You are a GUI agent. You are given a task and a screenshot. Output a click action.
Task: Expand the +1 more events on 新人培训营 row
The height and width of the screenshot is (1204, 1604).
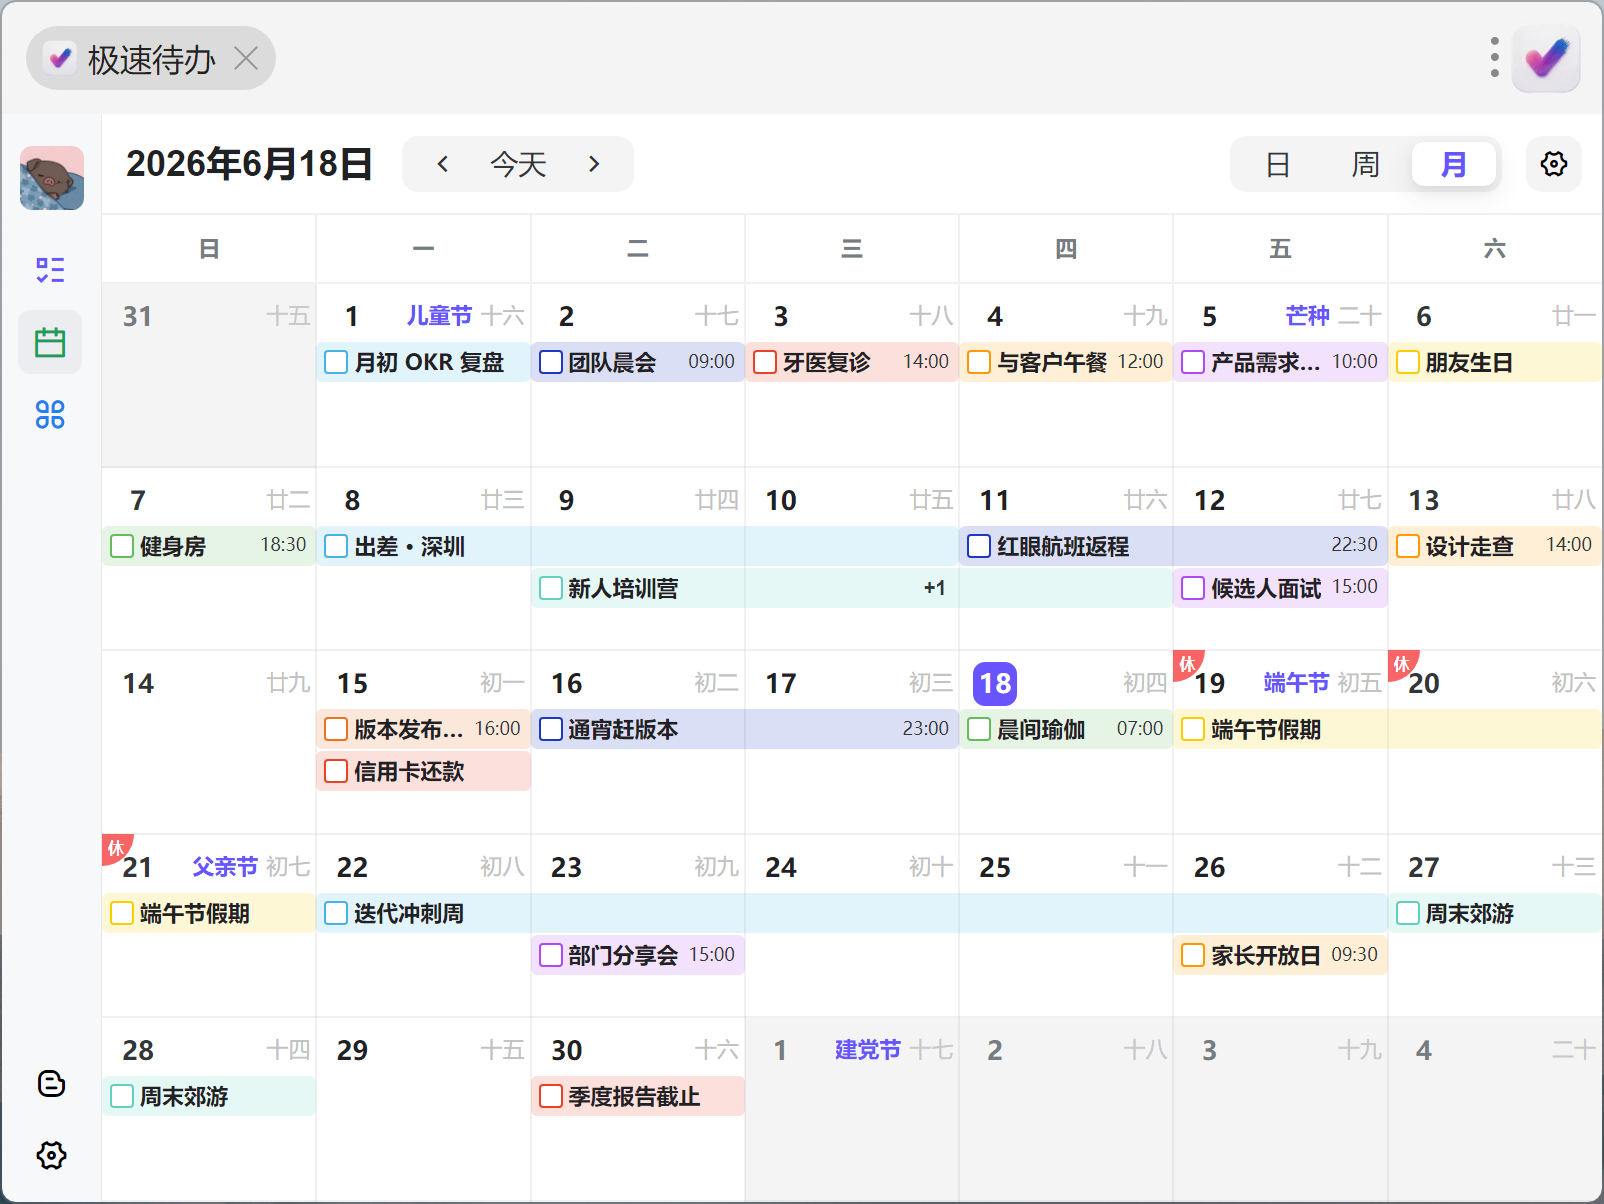(934, 588)
